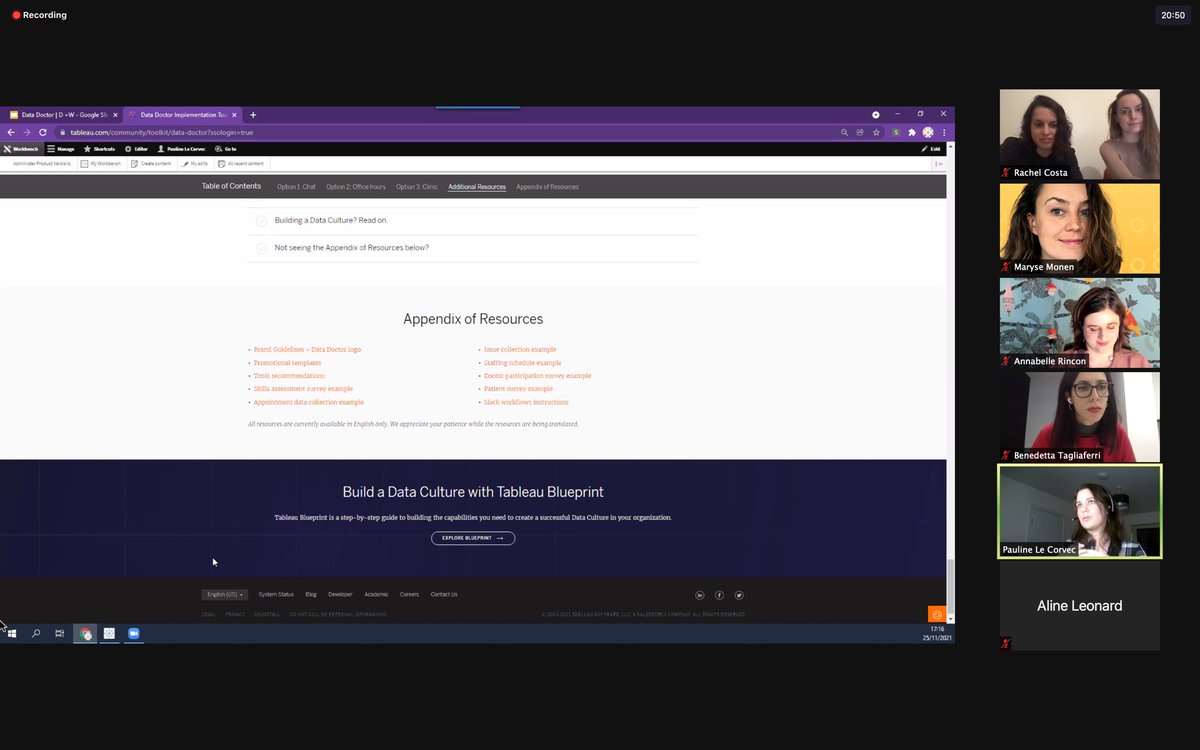Image resolution: width=1200 pixels, height=750 pixels.
Task: Click Zoom icon in the taskbar
Action: click(134, 633)
